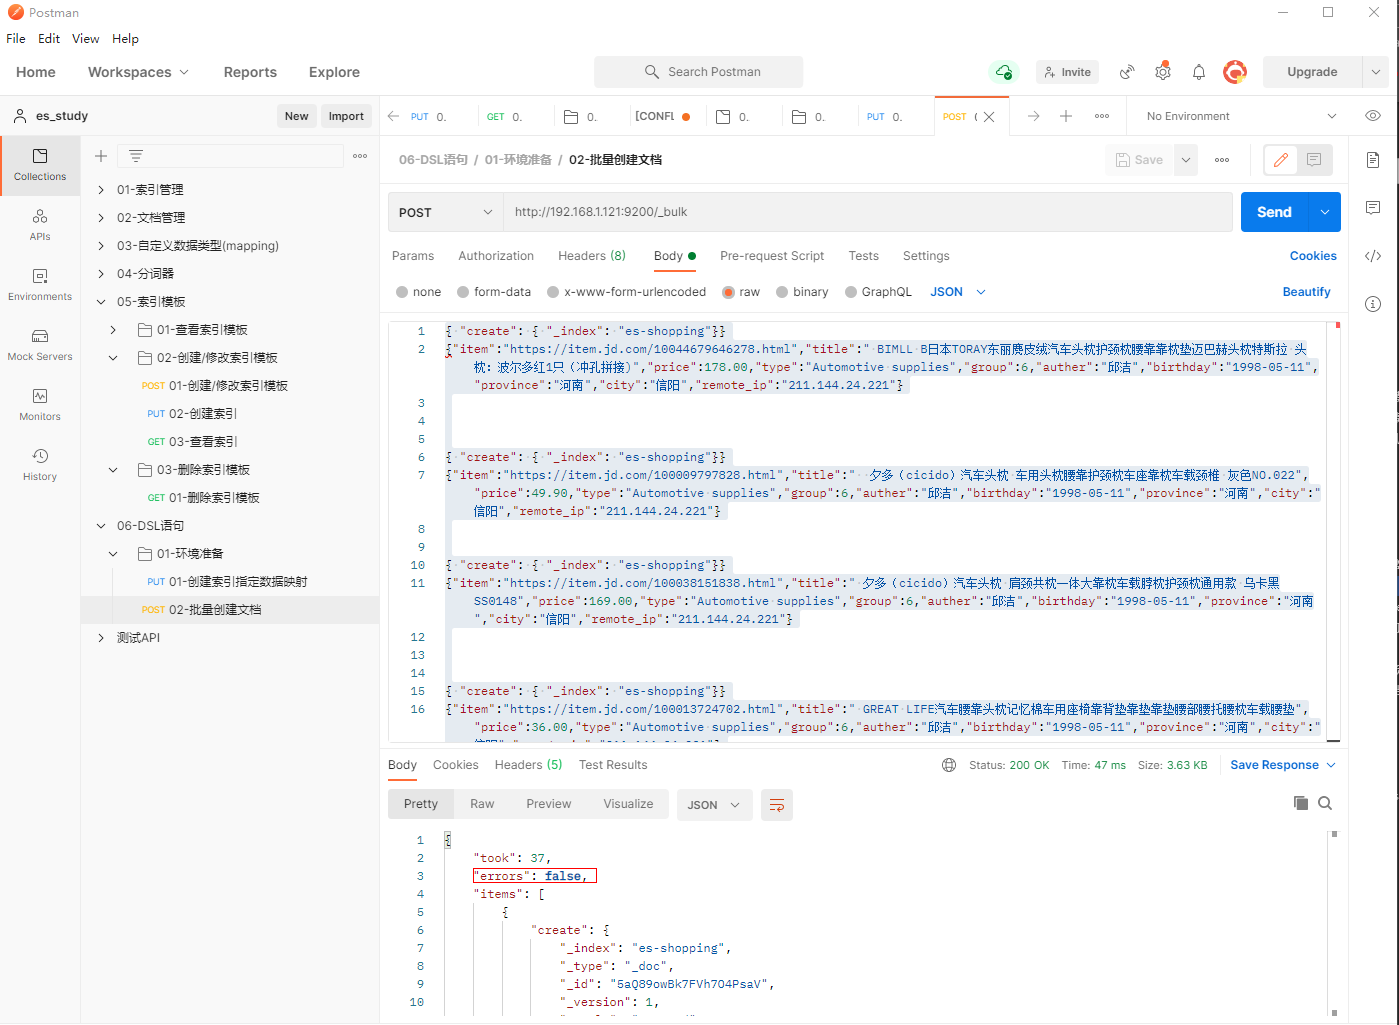Click the Beautify link
The height and width of the screenshot is (1025, 1399).
click(1306, 292)
